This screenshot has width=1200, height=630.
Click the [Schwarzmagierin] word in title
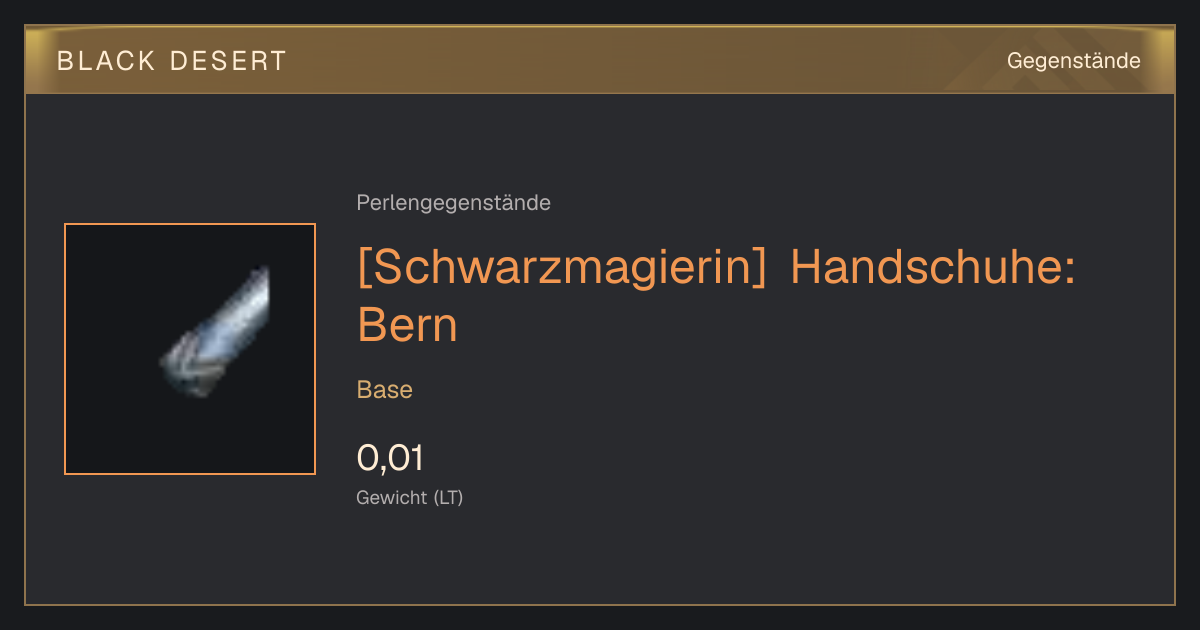pyautogui.click(x=562, y=270)
